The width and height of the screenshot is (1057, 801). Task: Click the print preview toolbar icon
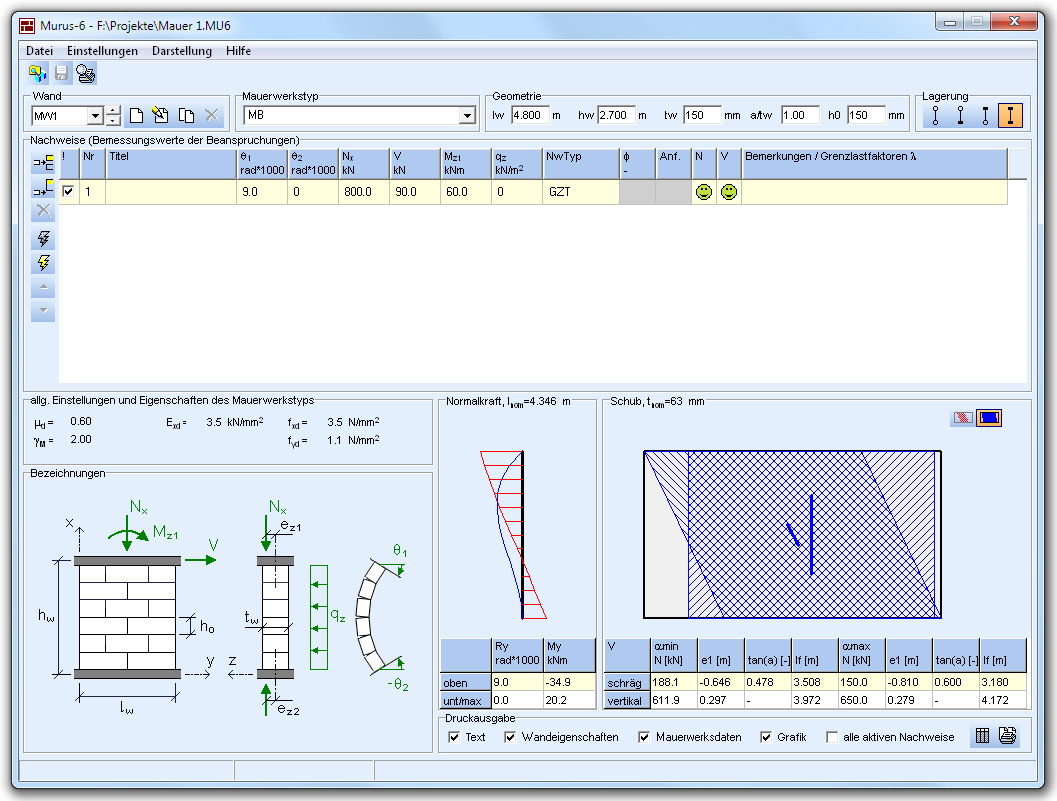[x=86, y=73]
